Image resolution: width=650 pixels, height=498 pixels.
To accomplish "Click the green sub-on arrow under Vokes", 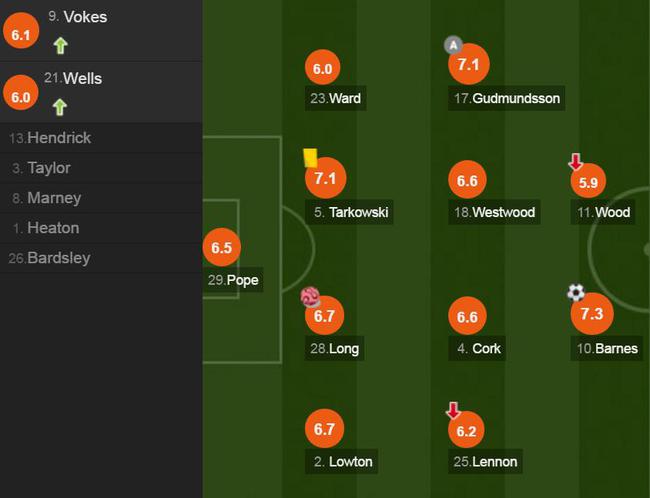I will [x=61, y=46].
